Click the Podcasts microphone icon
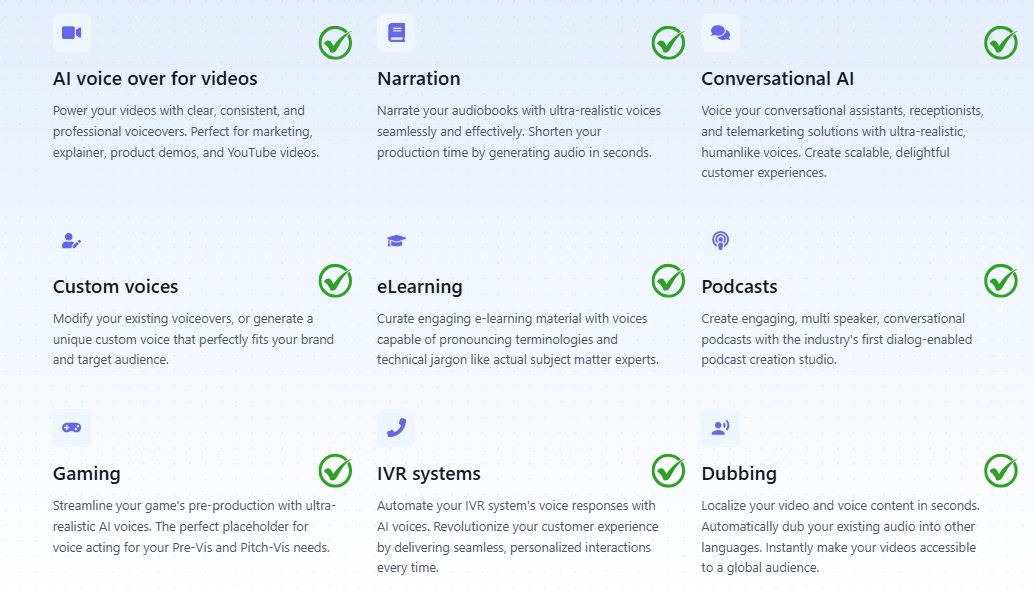 pos(720,241)
